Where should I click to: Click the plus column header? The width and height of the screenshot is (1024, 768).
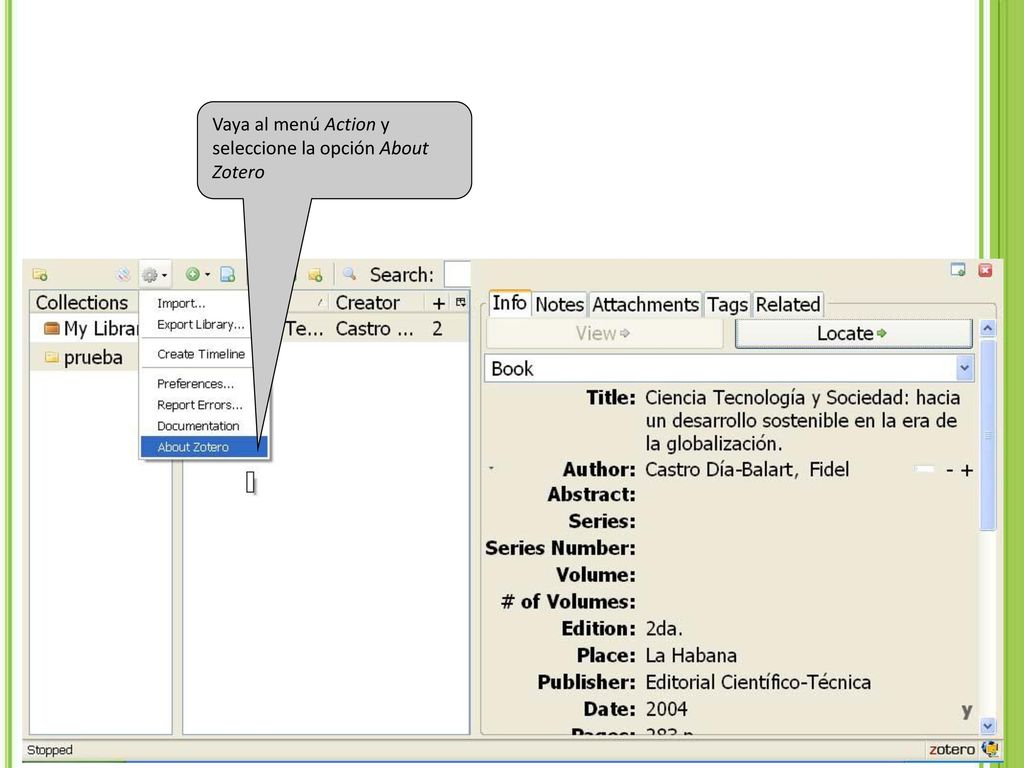pos(439,303)
